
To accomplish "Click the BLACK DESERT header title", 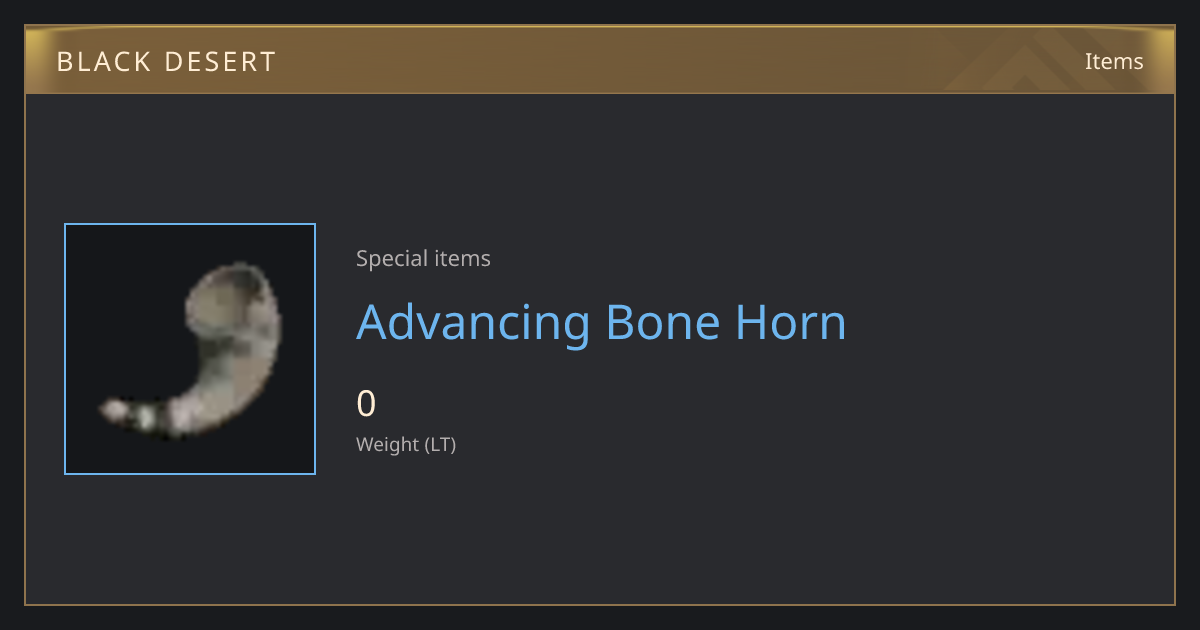I will [x=166, y=62].
